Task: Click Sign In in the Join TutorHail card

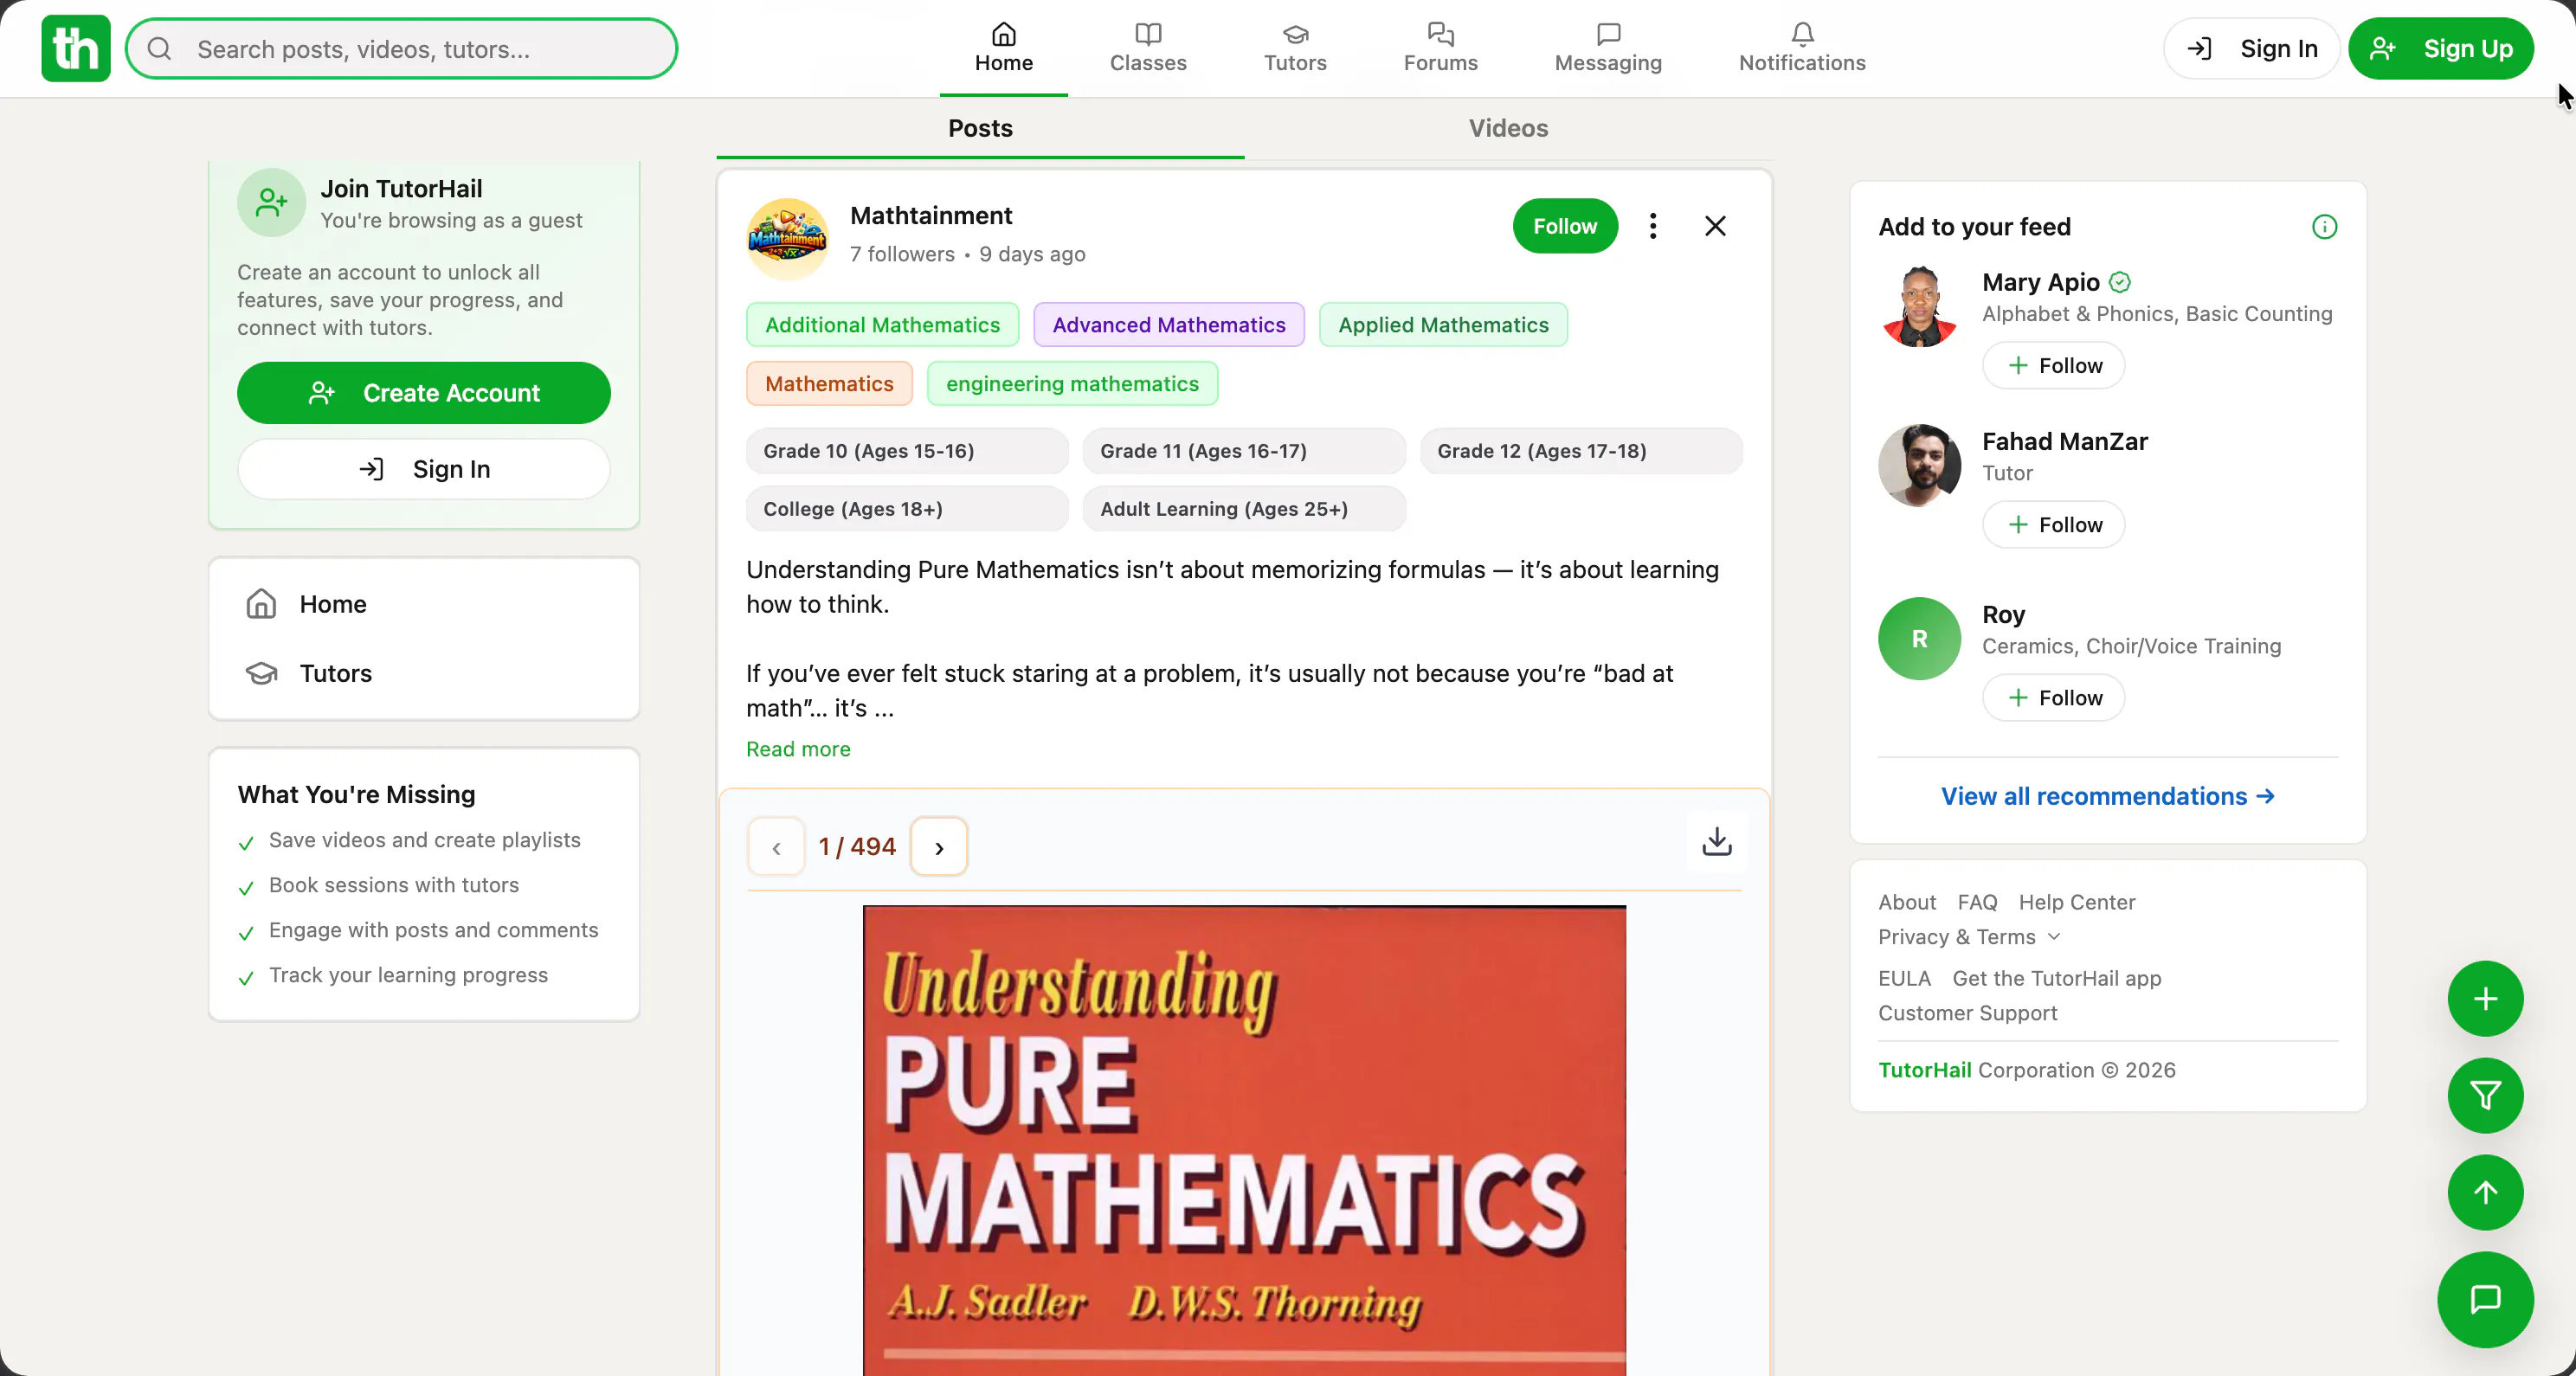Action: point(423,469)
